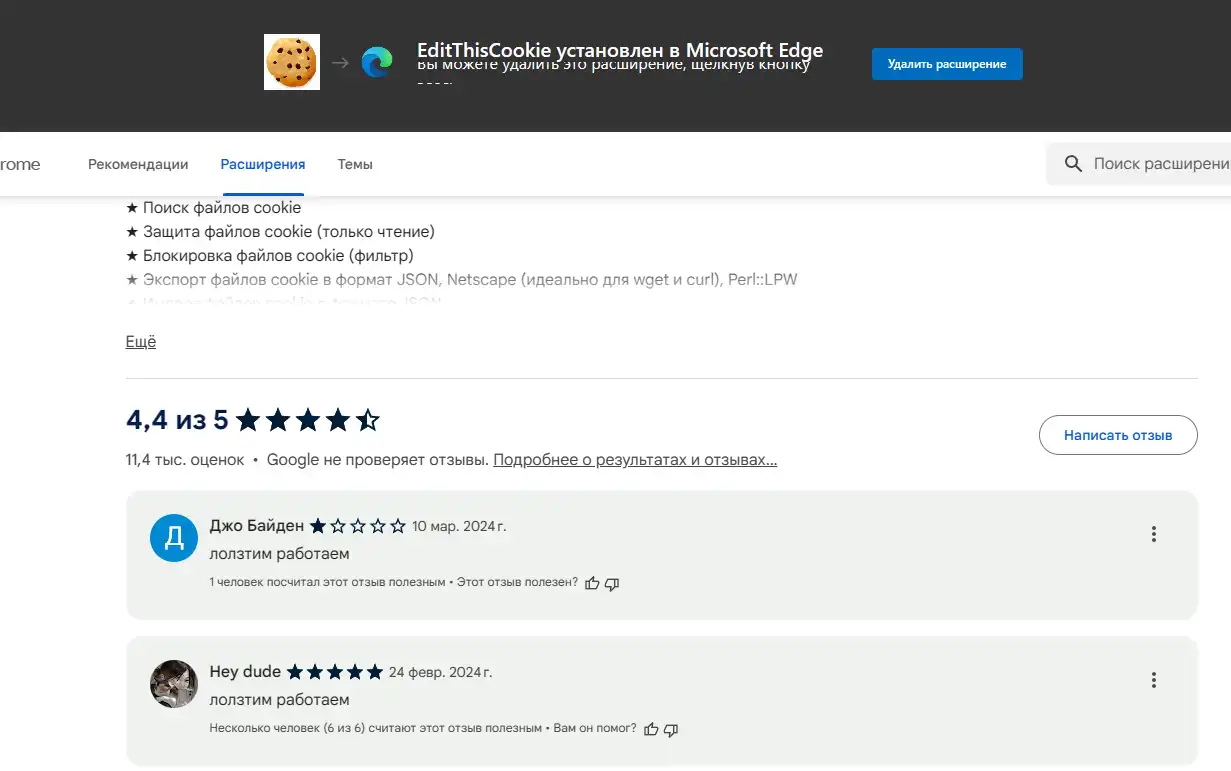Click 'лолтим работаем' text in Джо Байден's review
This screenshot has height=771, width=1231.
280,554
